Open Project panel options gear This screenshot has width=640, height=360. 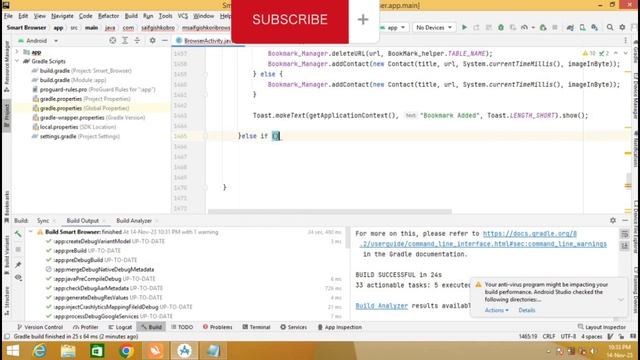[x=152, y=40]
